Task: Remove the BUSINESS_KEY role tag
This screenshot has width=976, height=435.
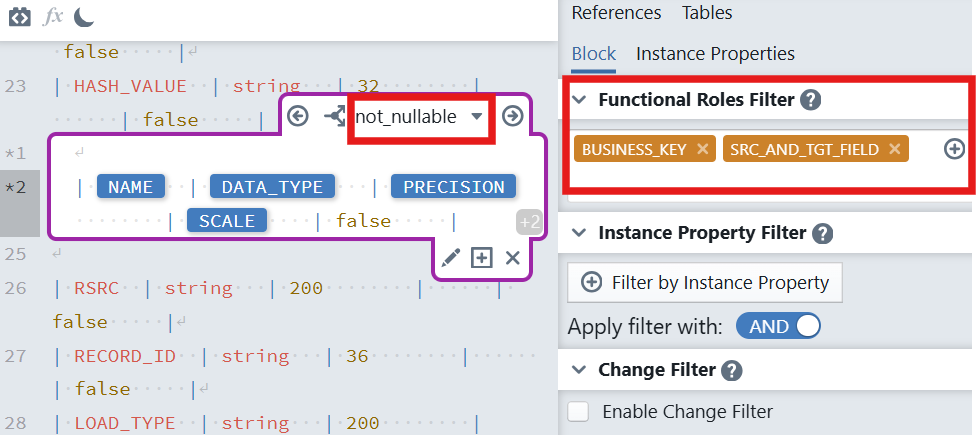Action: [x=702, y=149]
